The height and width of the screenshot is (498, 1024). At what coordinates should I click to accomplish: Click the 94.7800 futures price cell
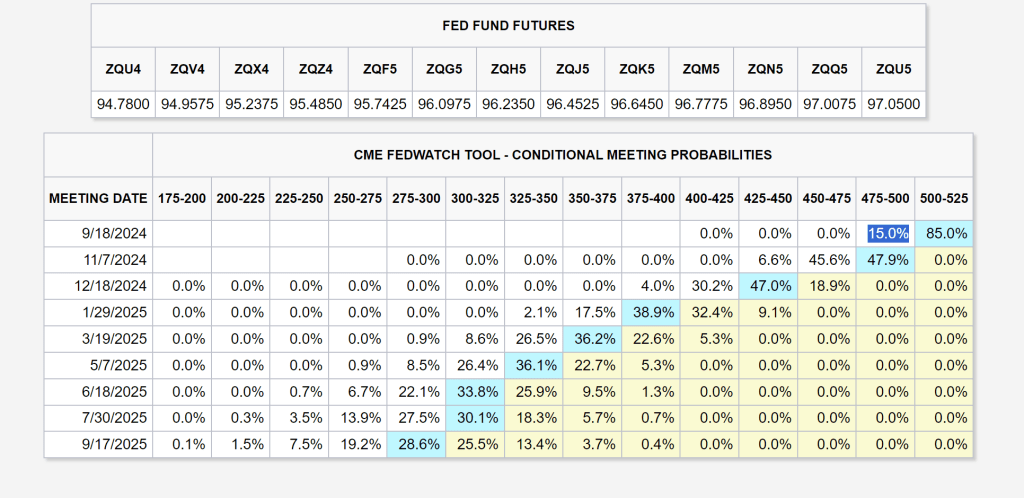(x=123, y=103)
